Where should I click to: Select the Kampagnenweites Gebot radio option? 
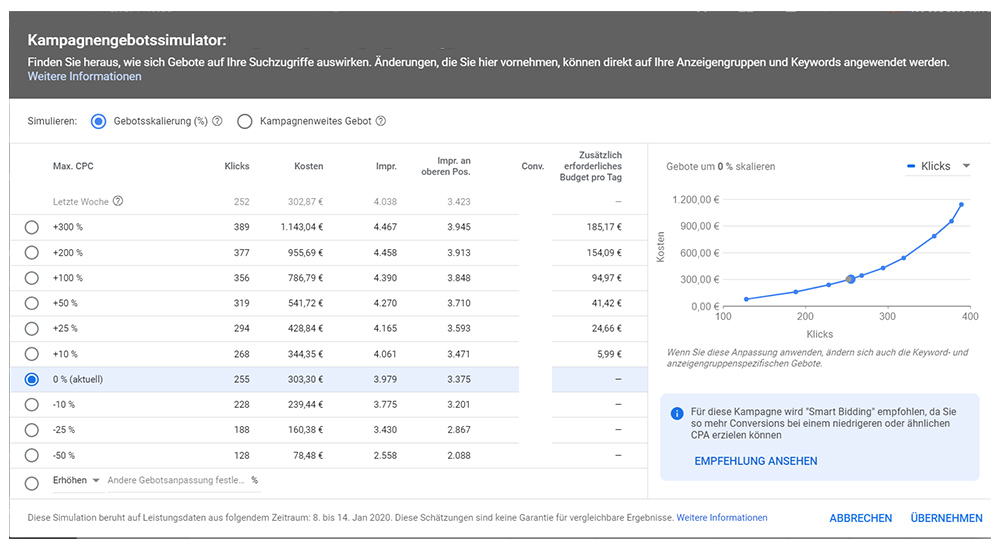(245, 121)
